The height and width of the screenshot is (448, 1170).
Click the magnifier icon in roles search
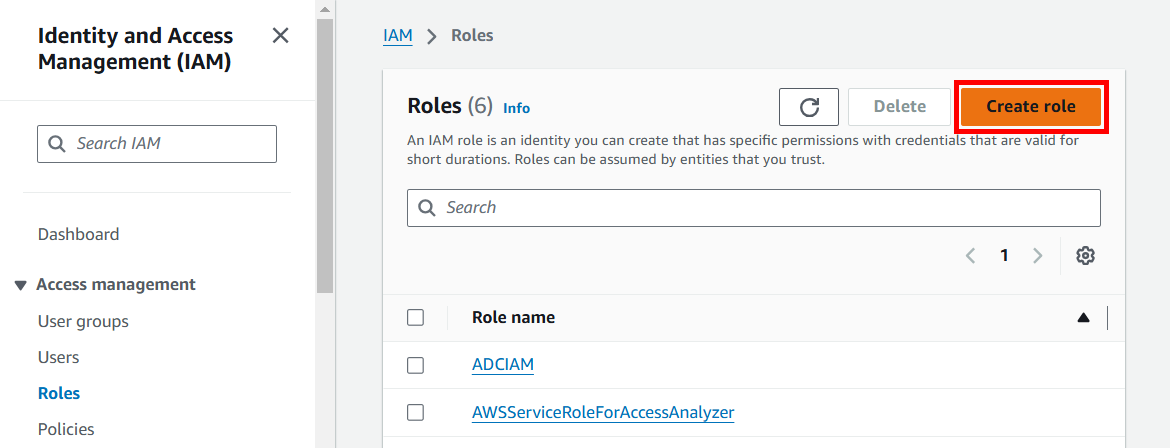tap(427, 208)
